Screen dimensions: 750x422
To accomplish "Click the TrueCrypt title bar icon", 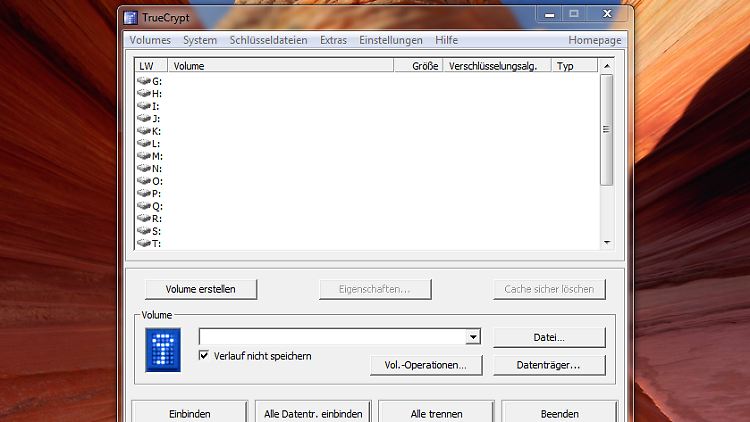I will 130,17.
